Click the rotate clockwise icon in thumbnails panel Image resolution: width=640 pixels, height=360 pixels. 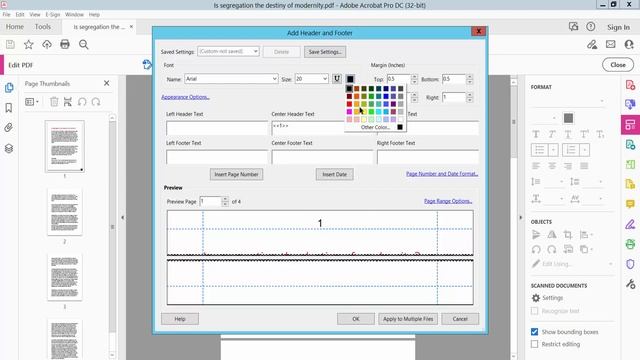[x=96, y=102]
